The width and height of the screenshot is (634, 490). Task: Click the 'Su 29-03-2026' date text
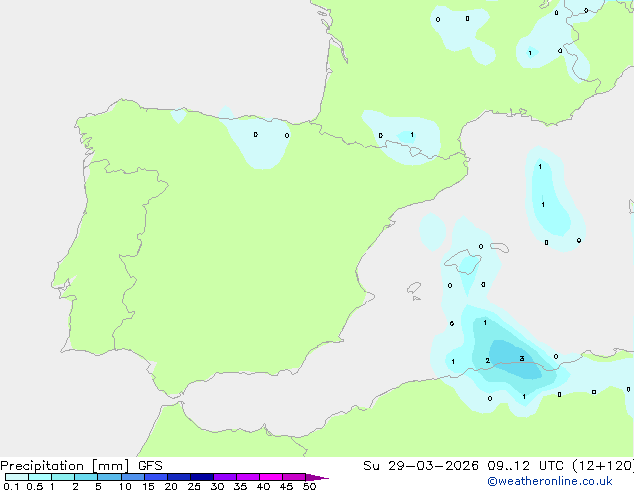click(x=421, y=466)
